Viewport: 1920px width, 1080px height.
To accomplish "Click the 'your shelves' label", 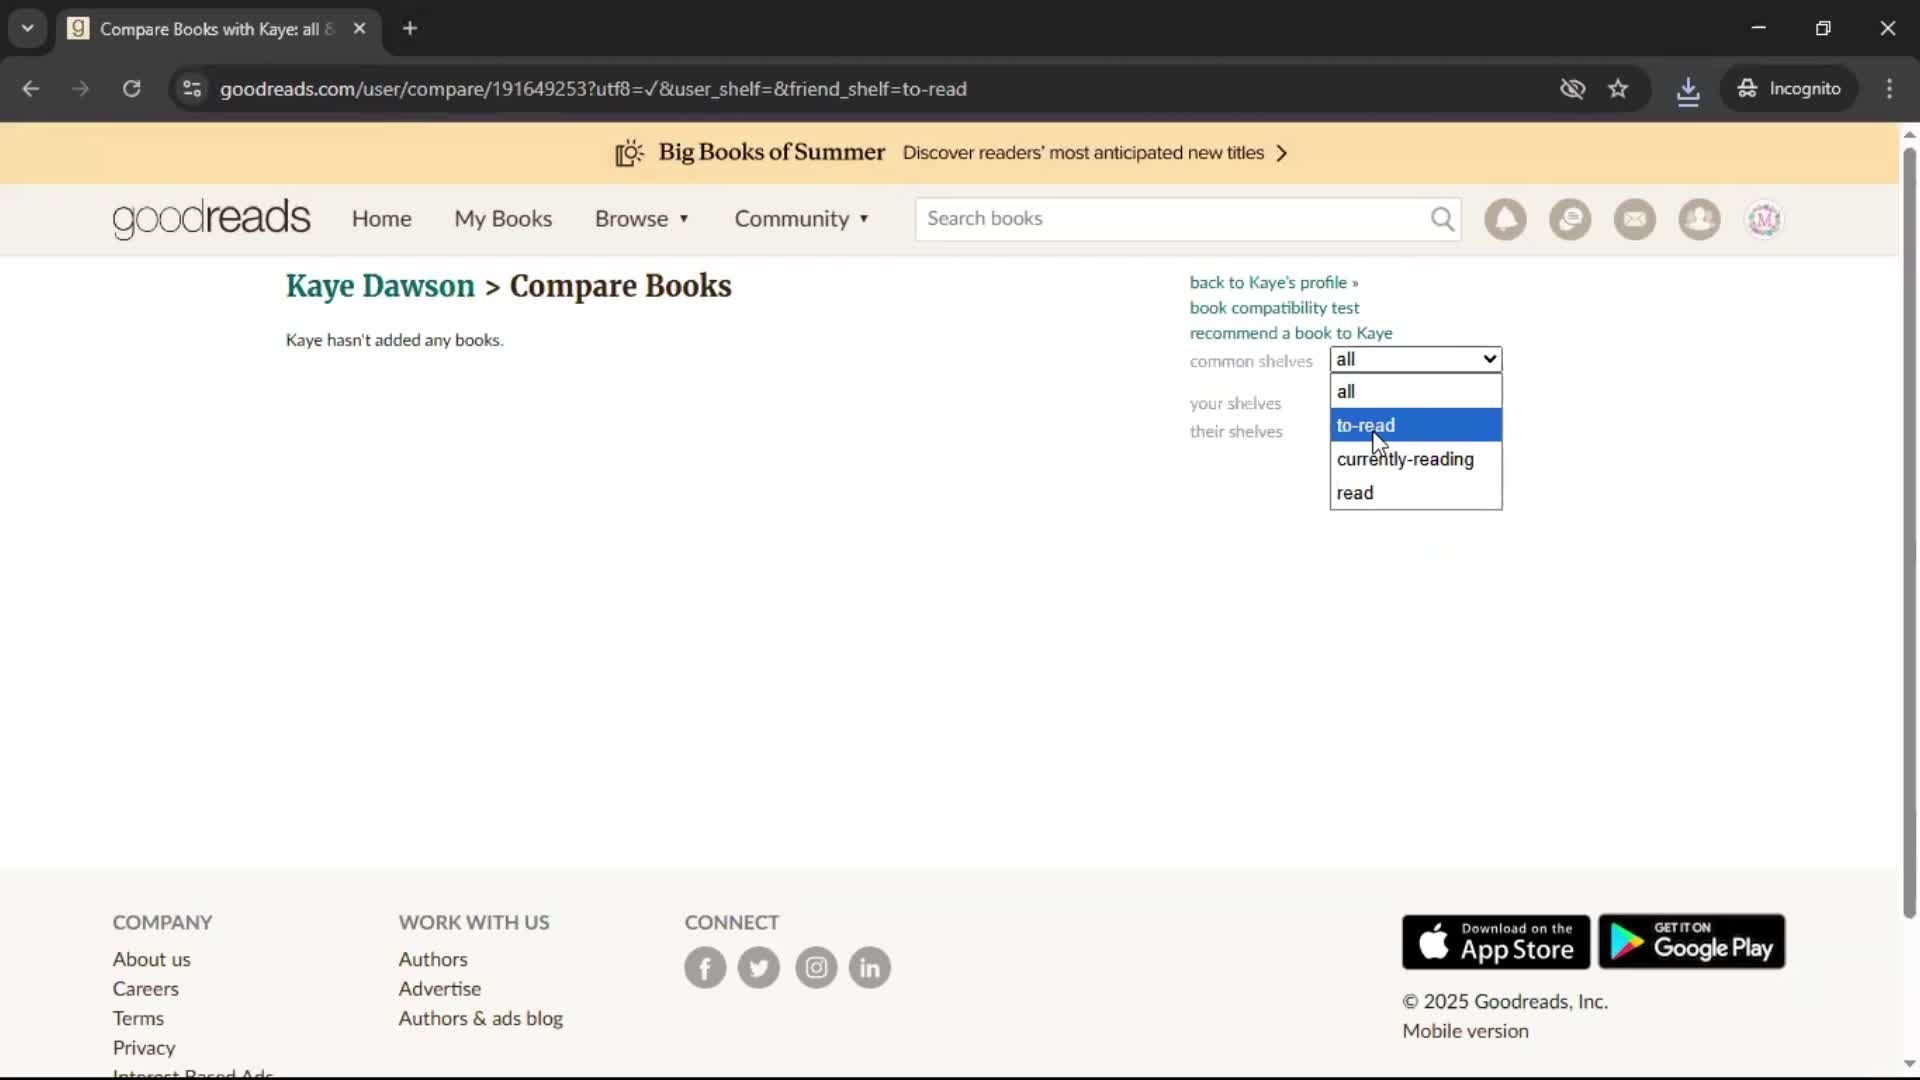I will 1235,404.
